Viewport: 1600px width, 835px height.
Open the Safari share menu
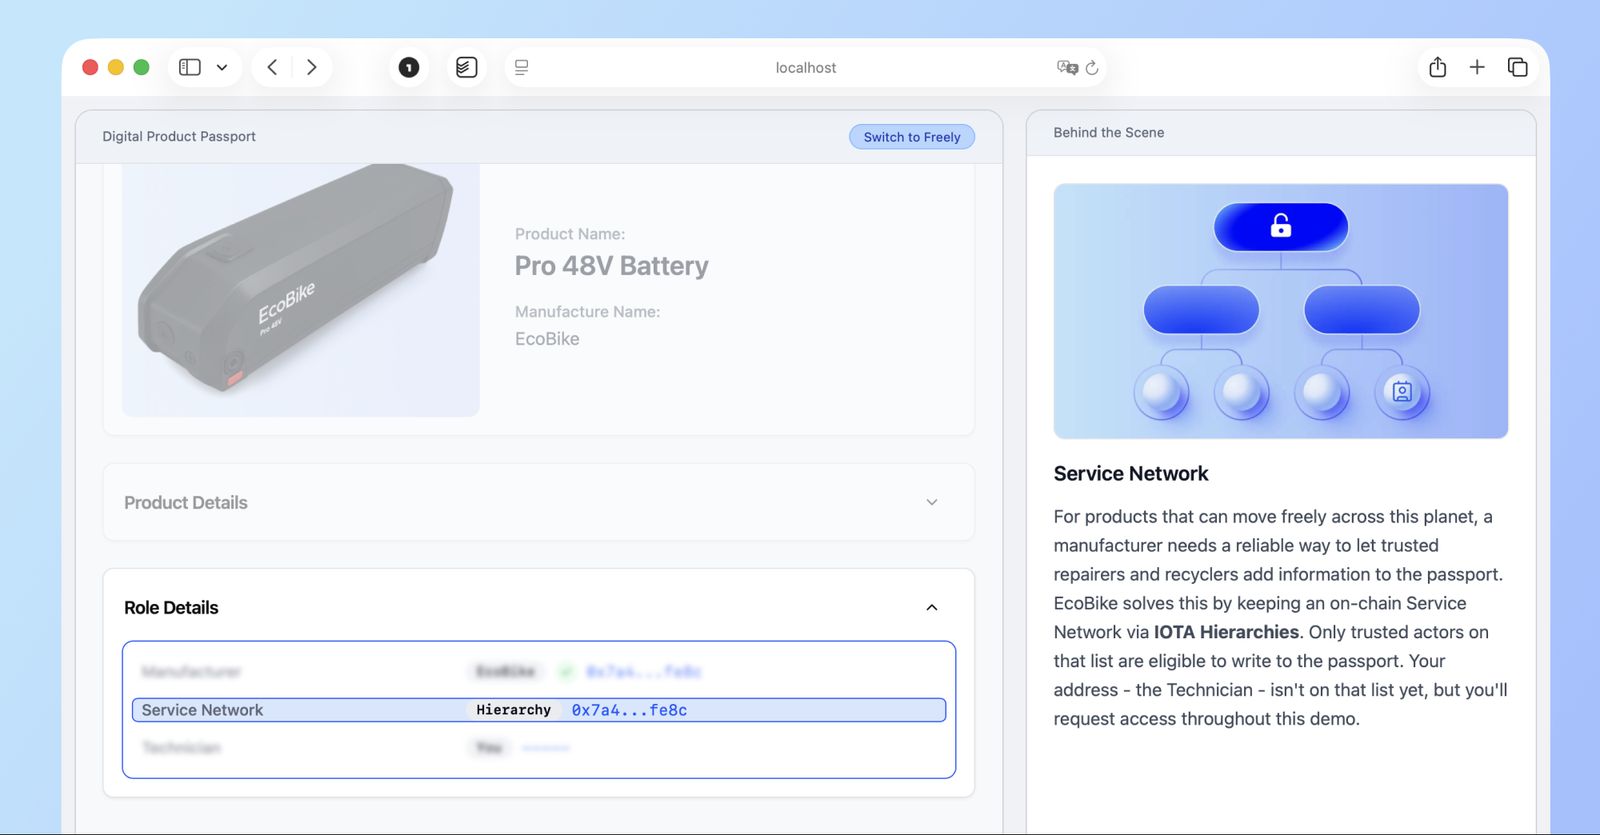pyautogui.click(x=1438, y=67)
